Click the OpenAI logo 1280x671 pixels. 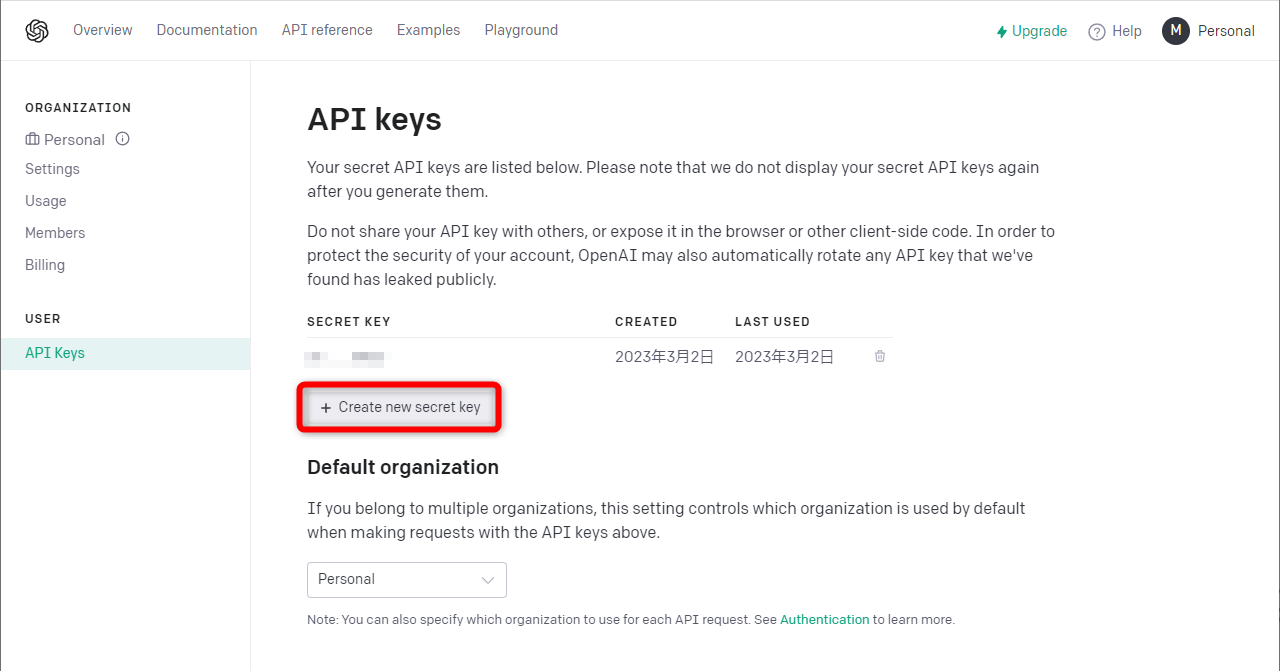(37, 30)
